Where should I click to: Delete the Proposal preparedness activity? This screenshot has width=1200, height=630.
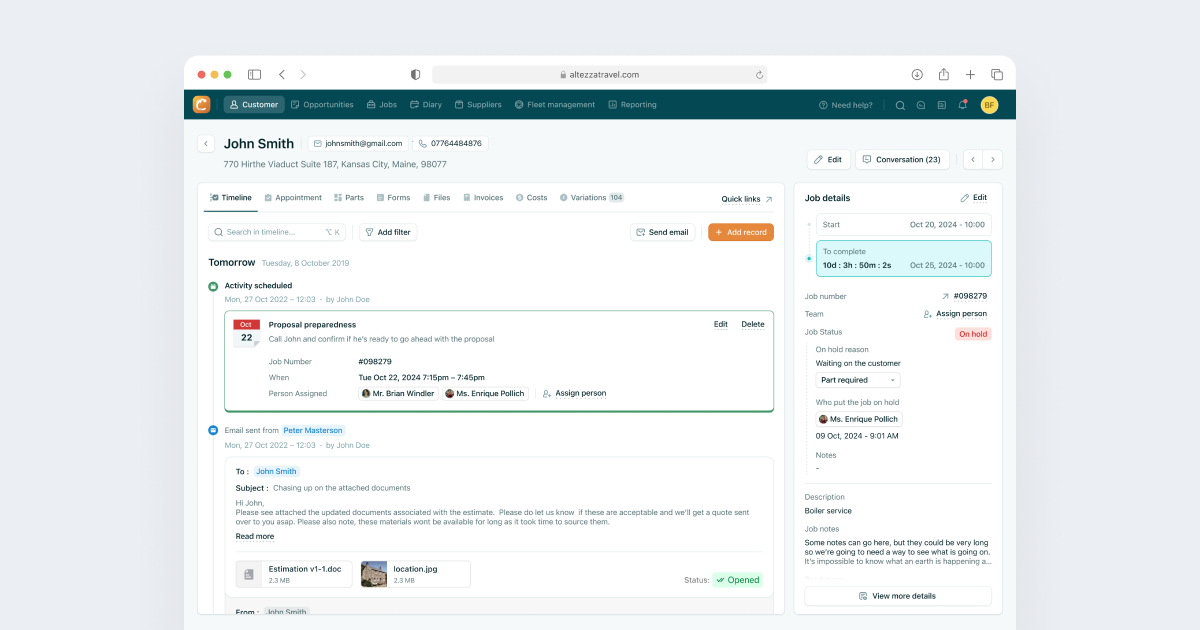pyautogui.click(x=753, y=324)
